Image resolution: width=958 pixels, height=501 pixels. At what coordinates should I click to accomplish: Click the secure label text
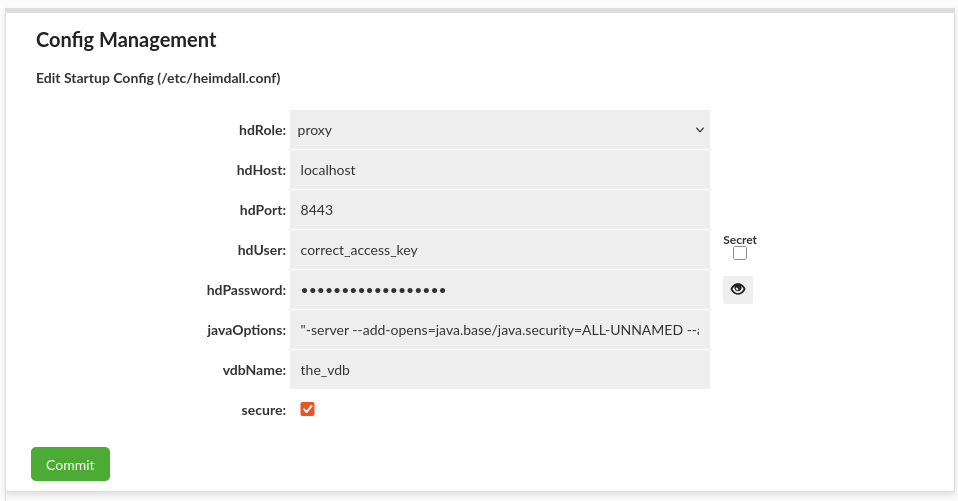263,411
